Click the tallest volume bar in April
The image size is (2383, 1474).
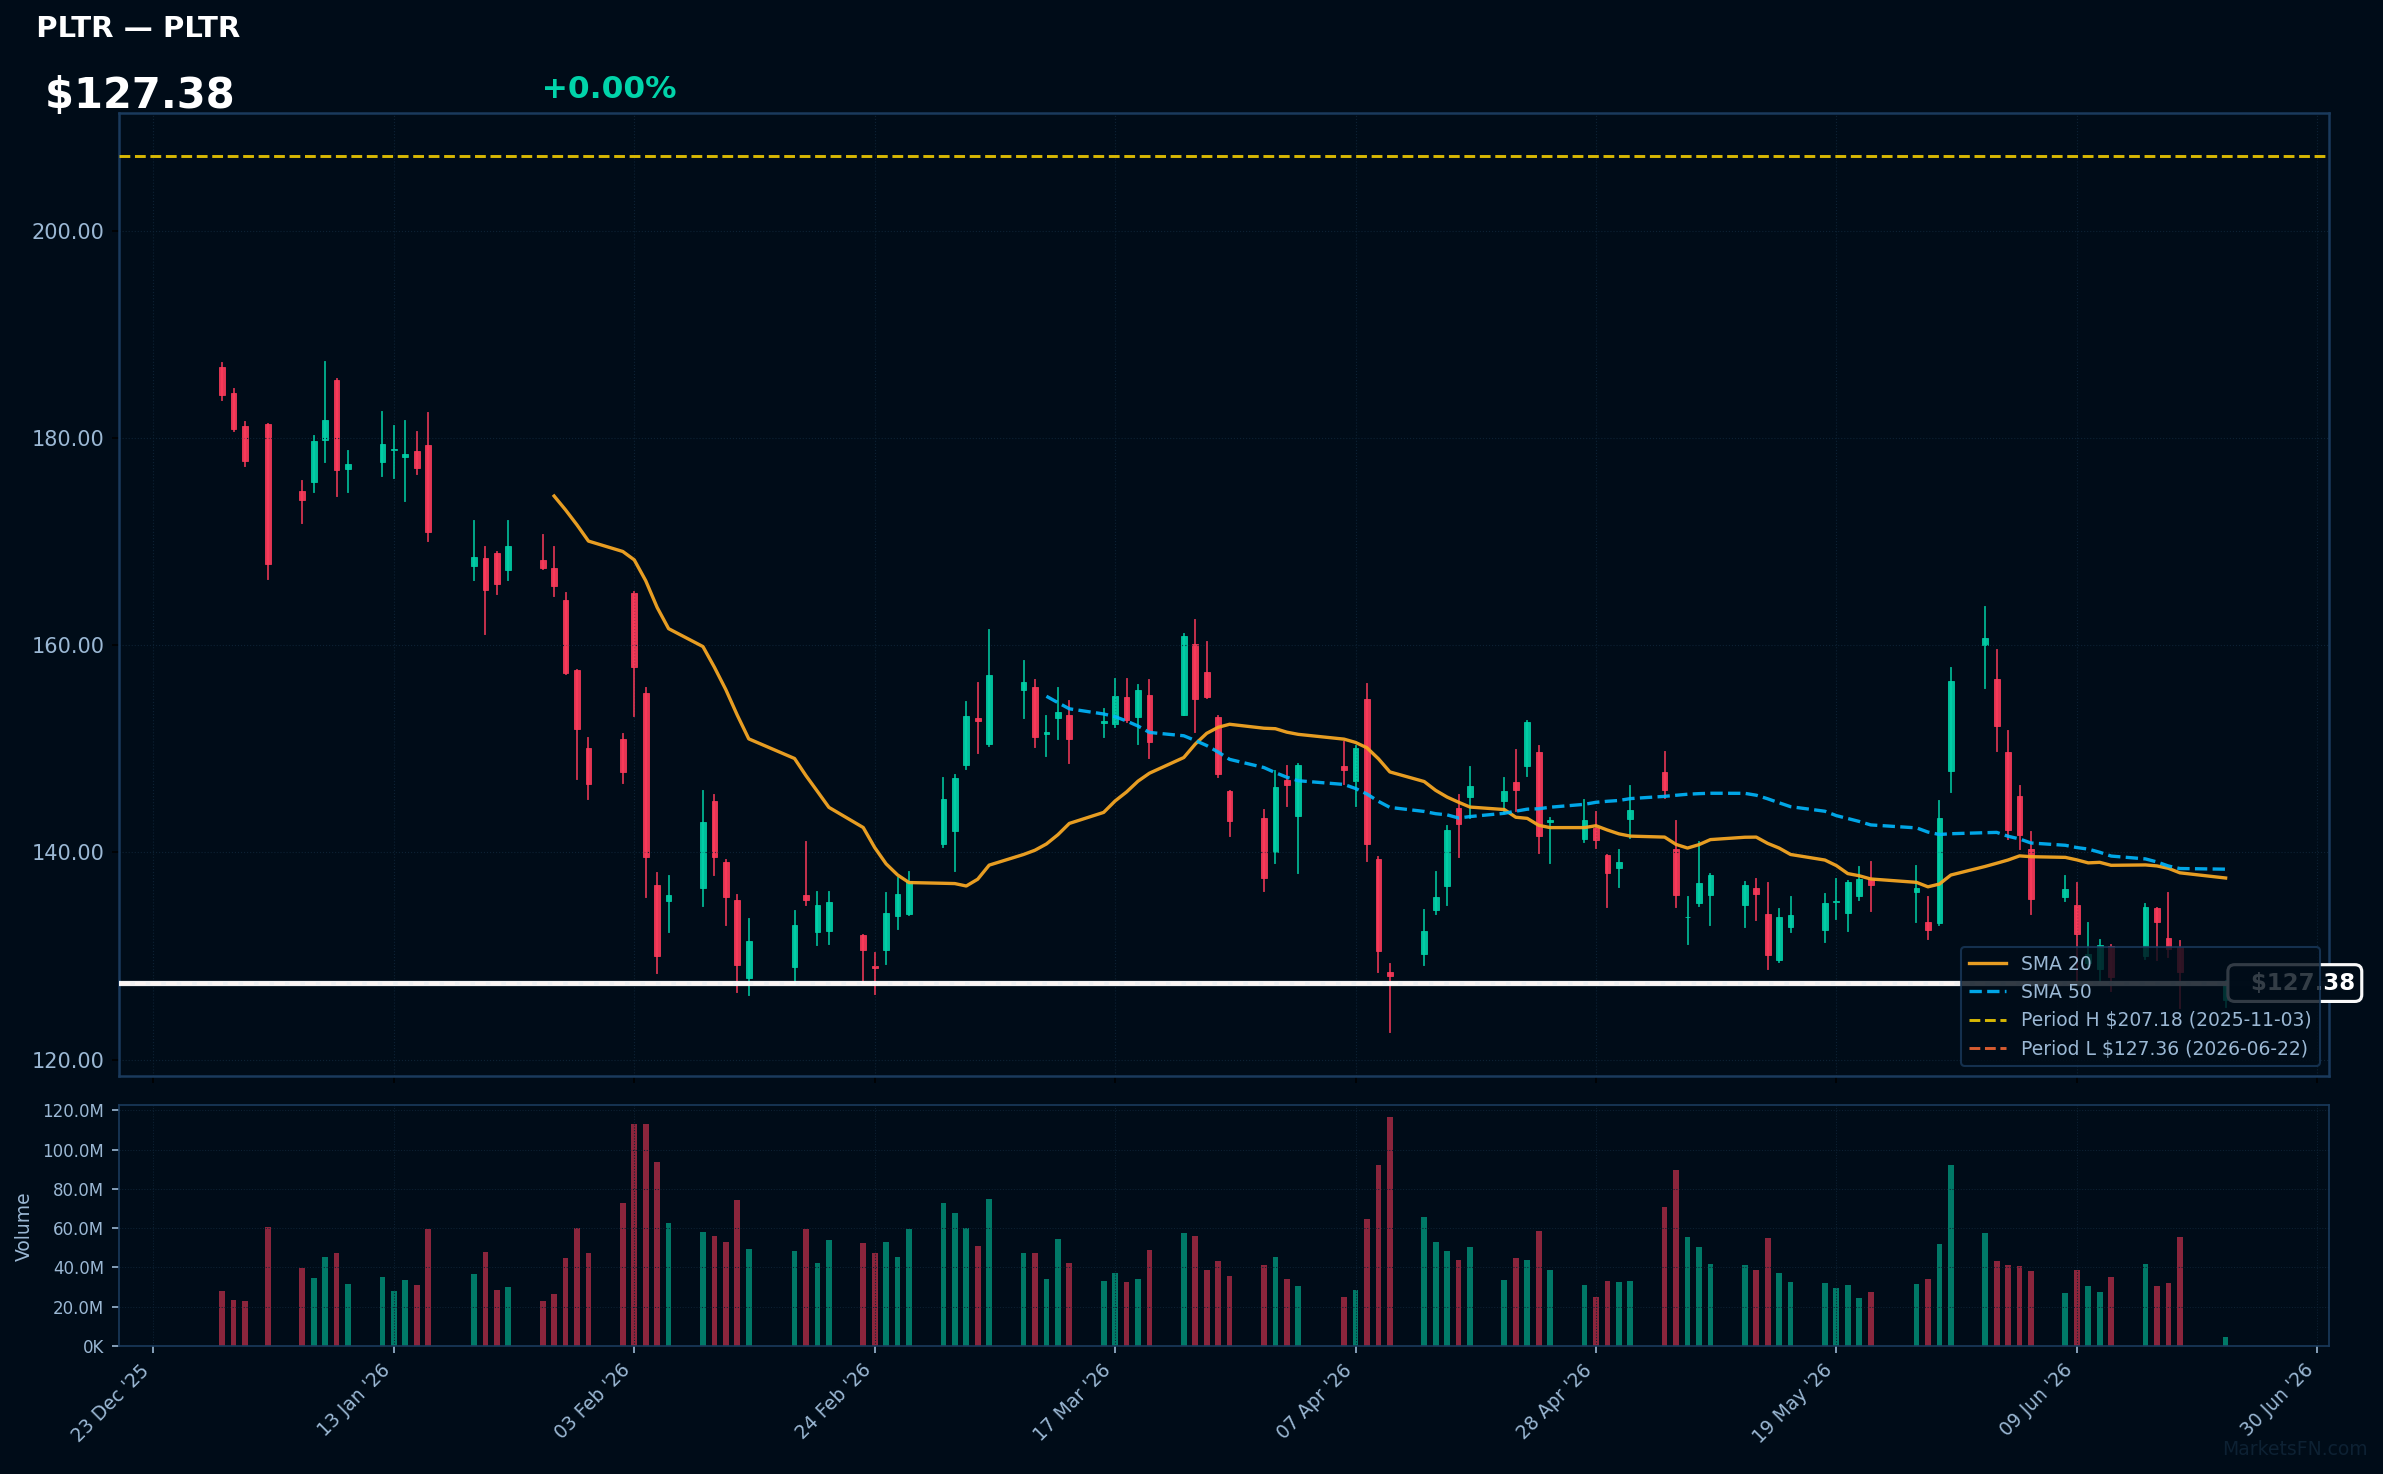1390,1231
